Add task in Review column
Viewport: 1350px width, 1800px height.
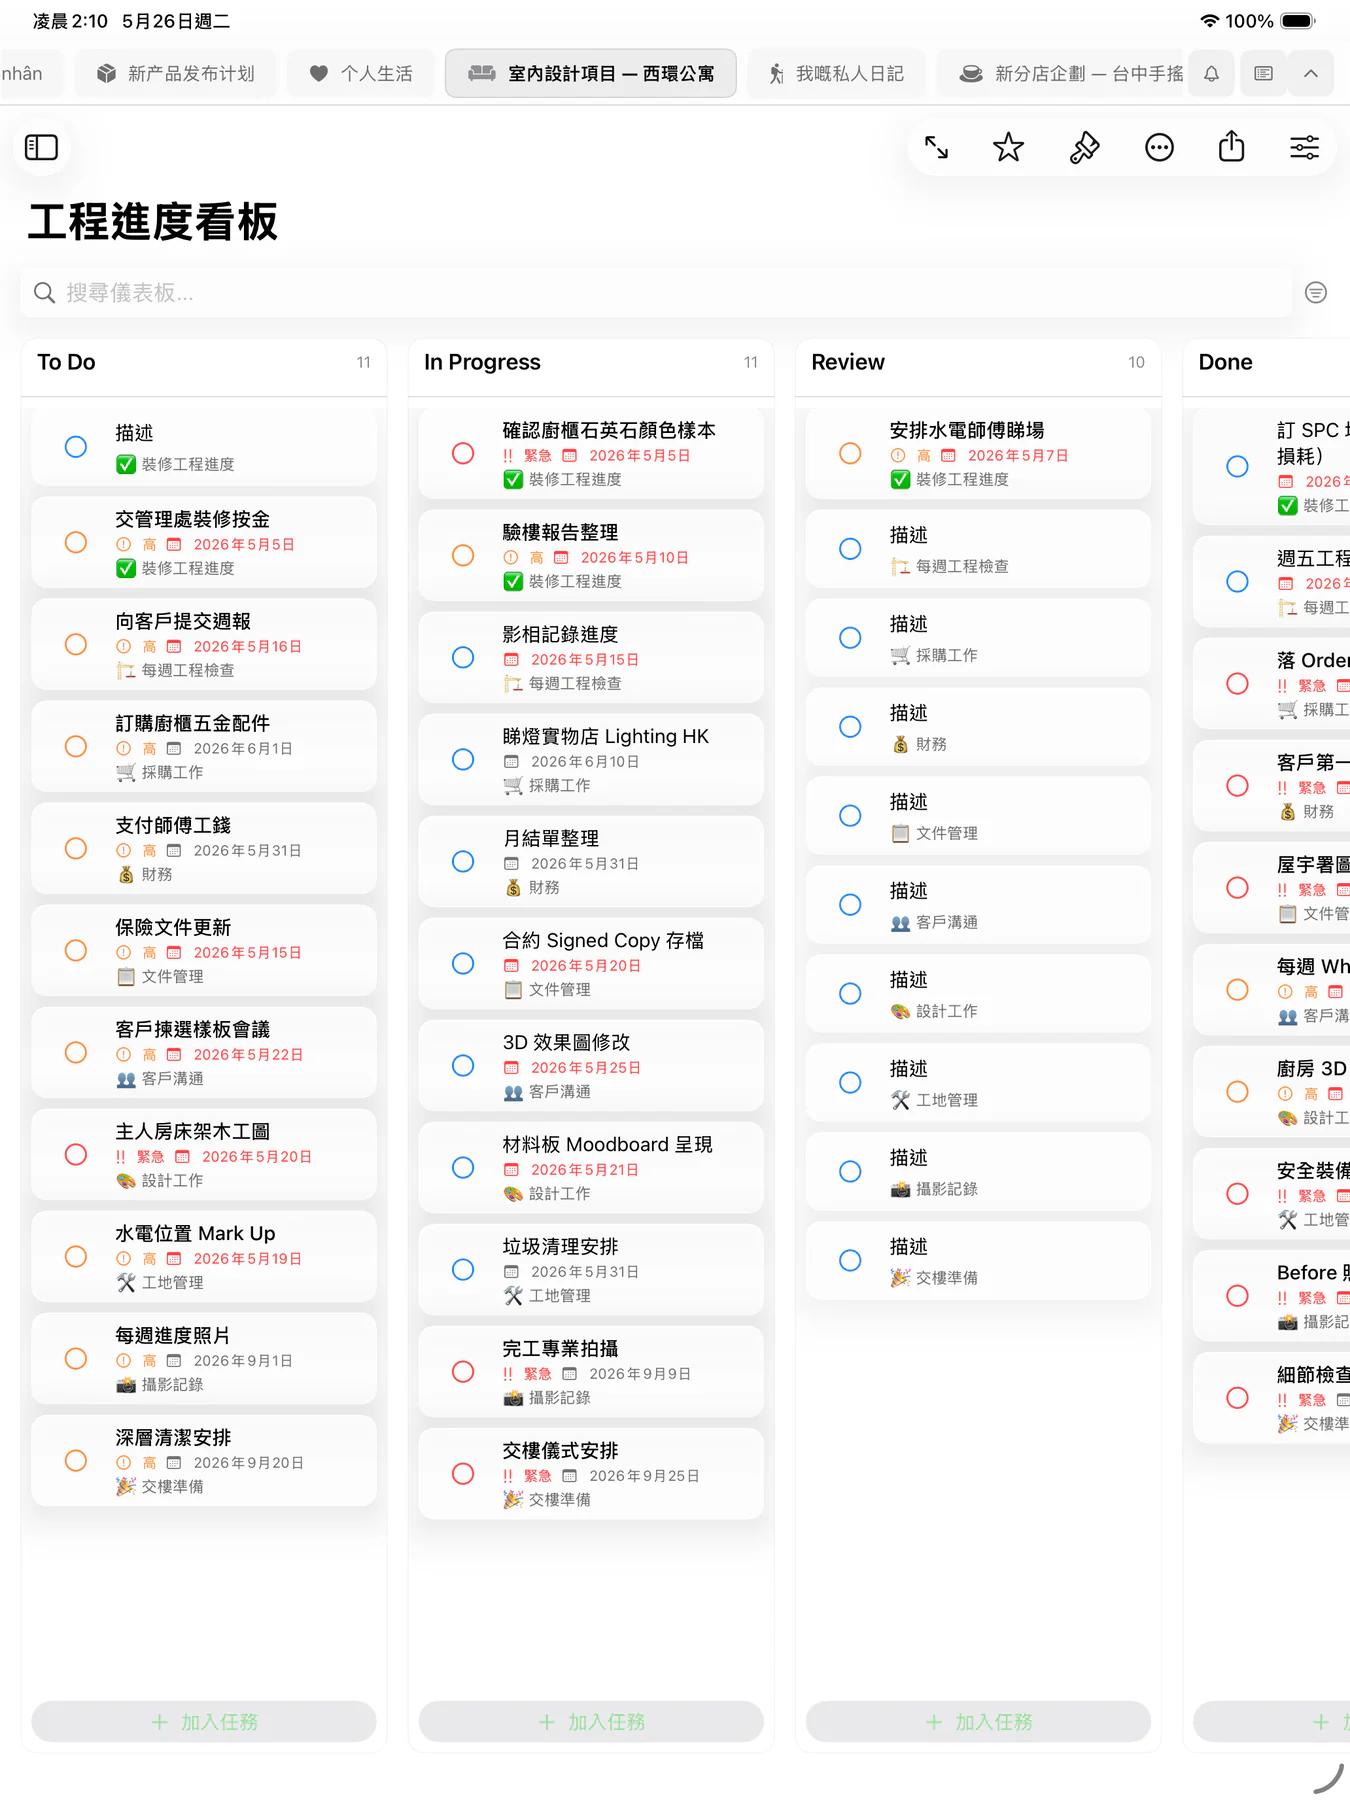point(978,1721)
